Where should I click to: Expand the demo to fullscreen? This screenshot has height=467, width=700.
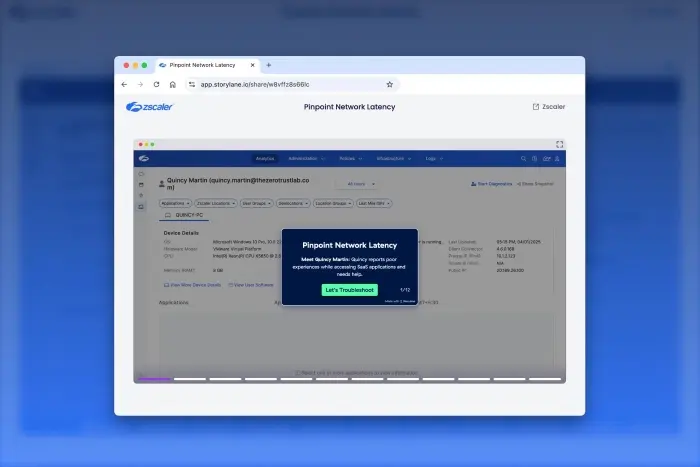coord(559,144)
